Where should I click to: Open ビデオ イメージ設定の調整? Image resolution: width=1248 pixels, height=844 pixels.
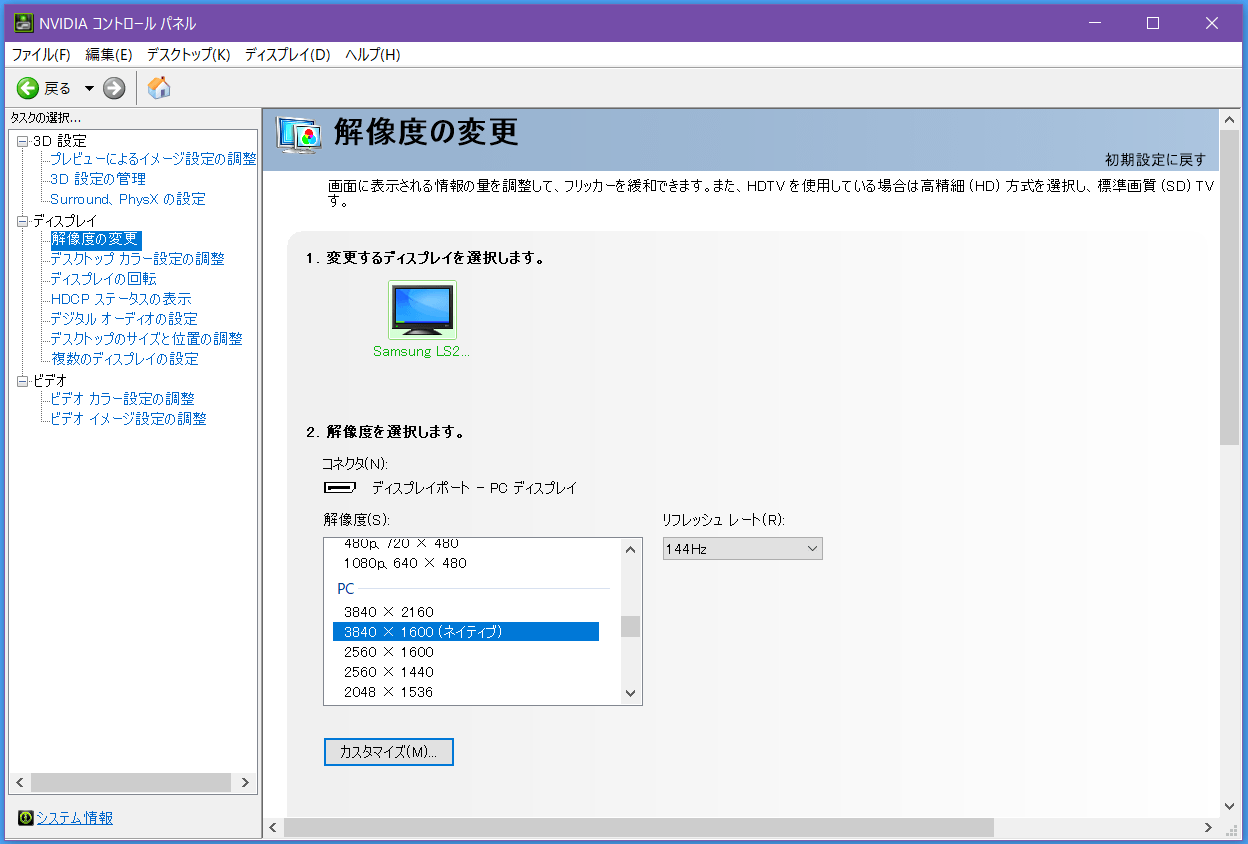[x=129, y=419]
